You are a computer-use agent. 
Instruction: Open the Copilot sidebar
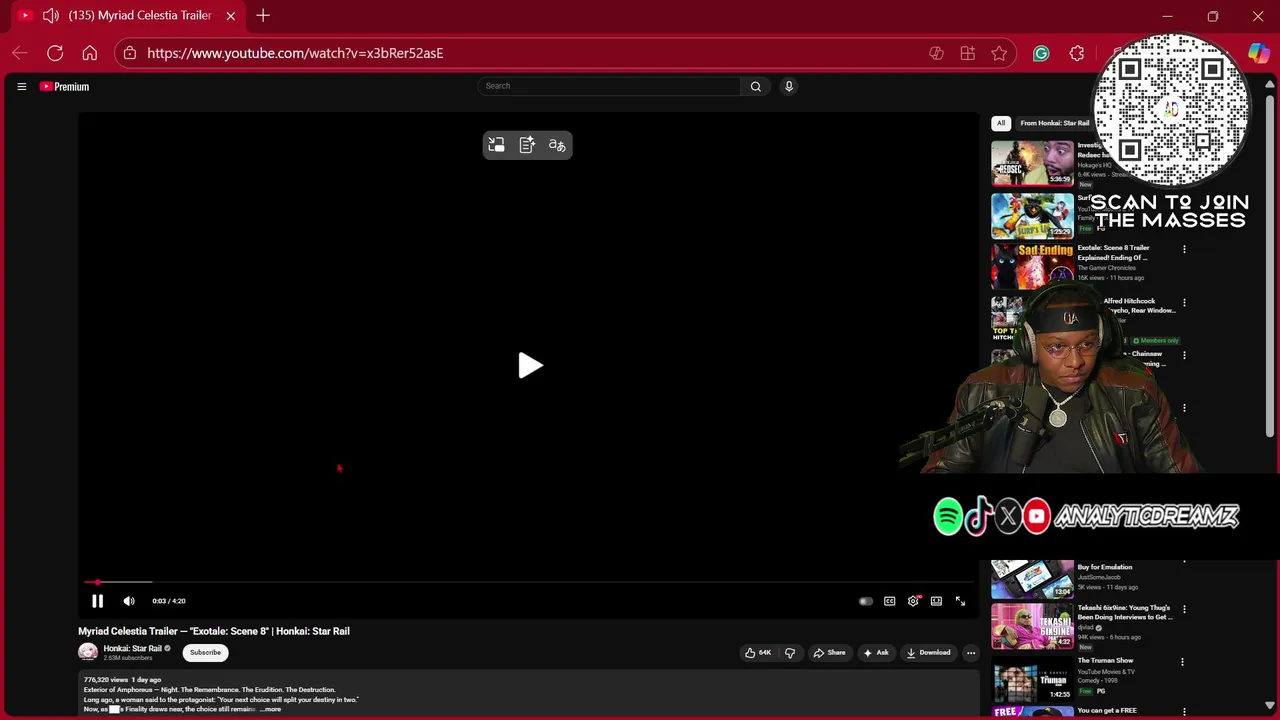pyautogui.click(x=1258, y=53)
